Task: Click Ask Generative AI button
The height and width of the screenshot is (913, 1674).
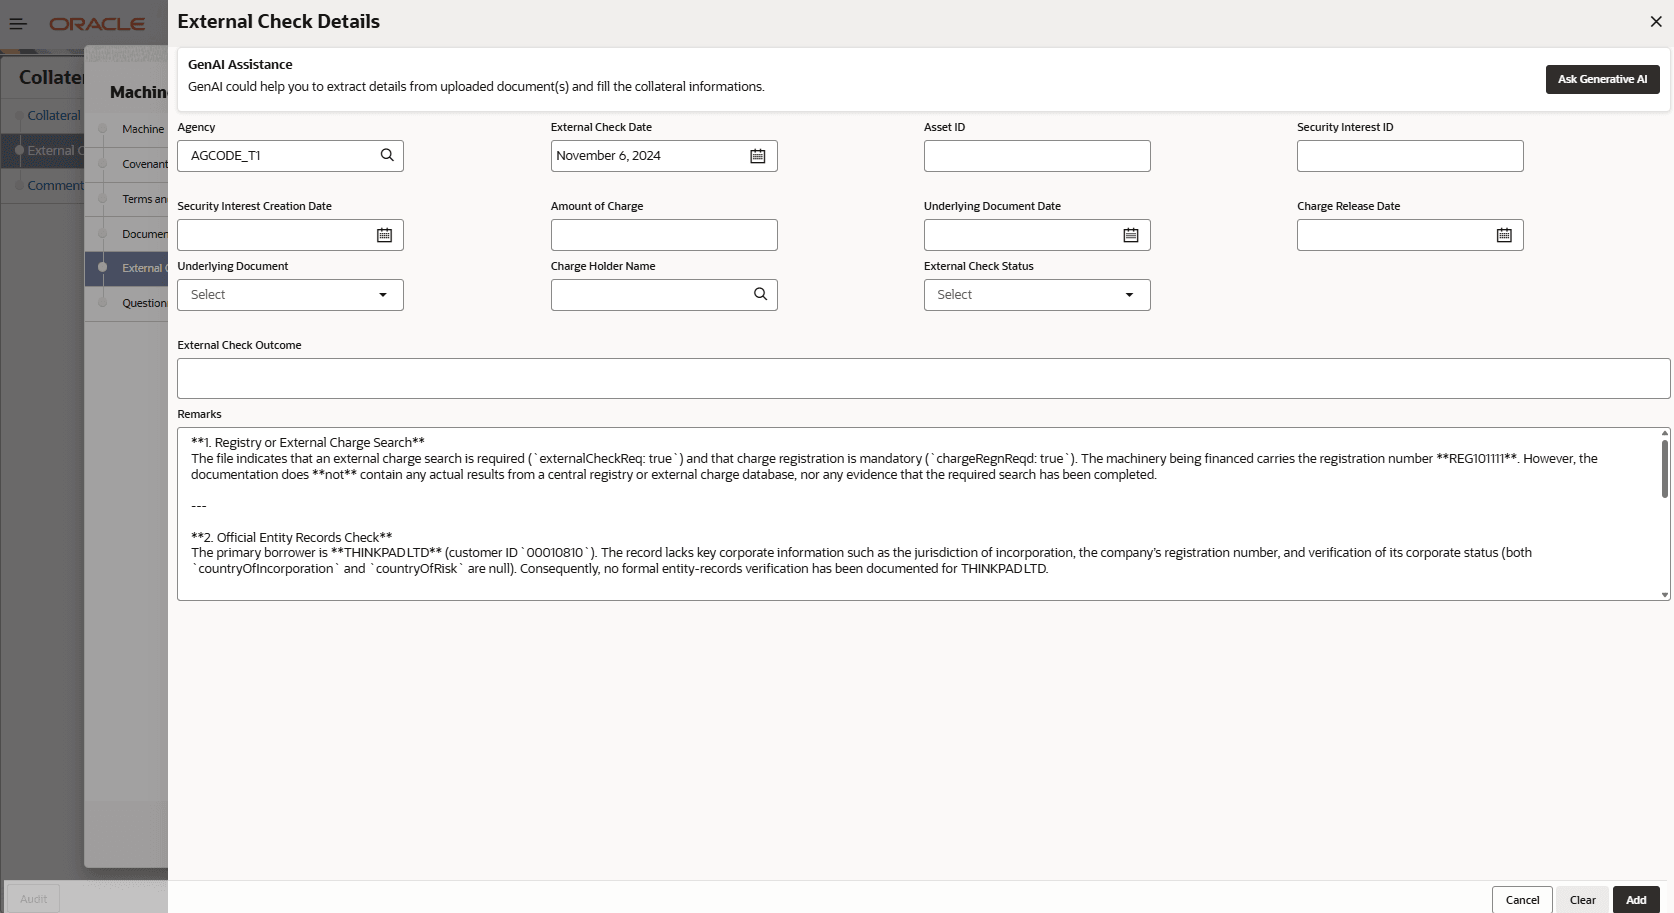Action: point(1602,79)
